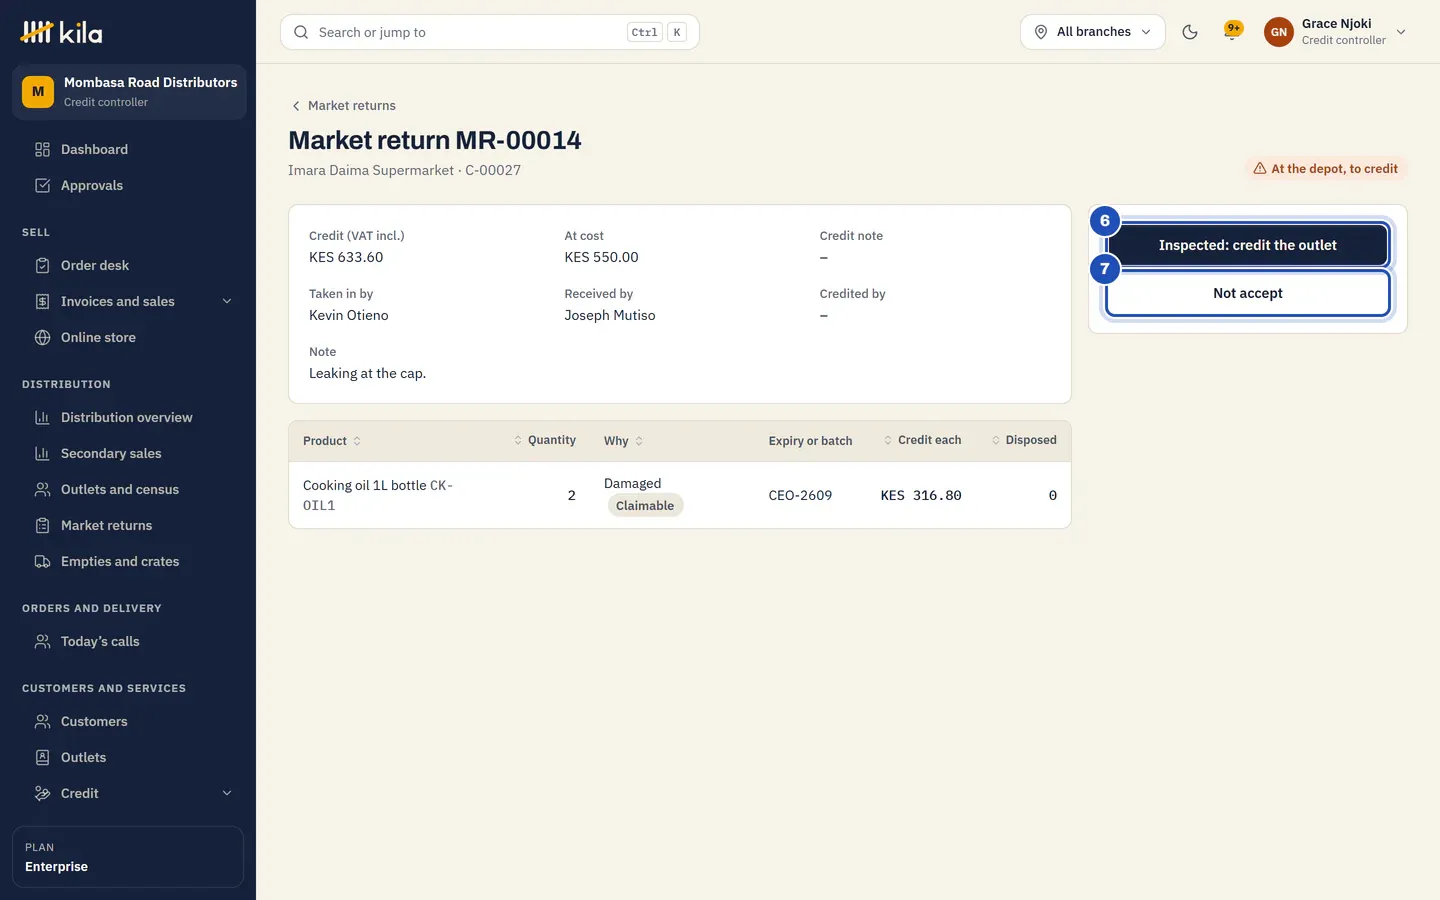The height and width of the screenshot is (900, 1440).
Task: Click the Approvals checkbox icon
Action: [42, 186]
